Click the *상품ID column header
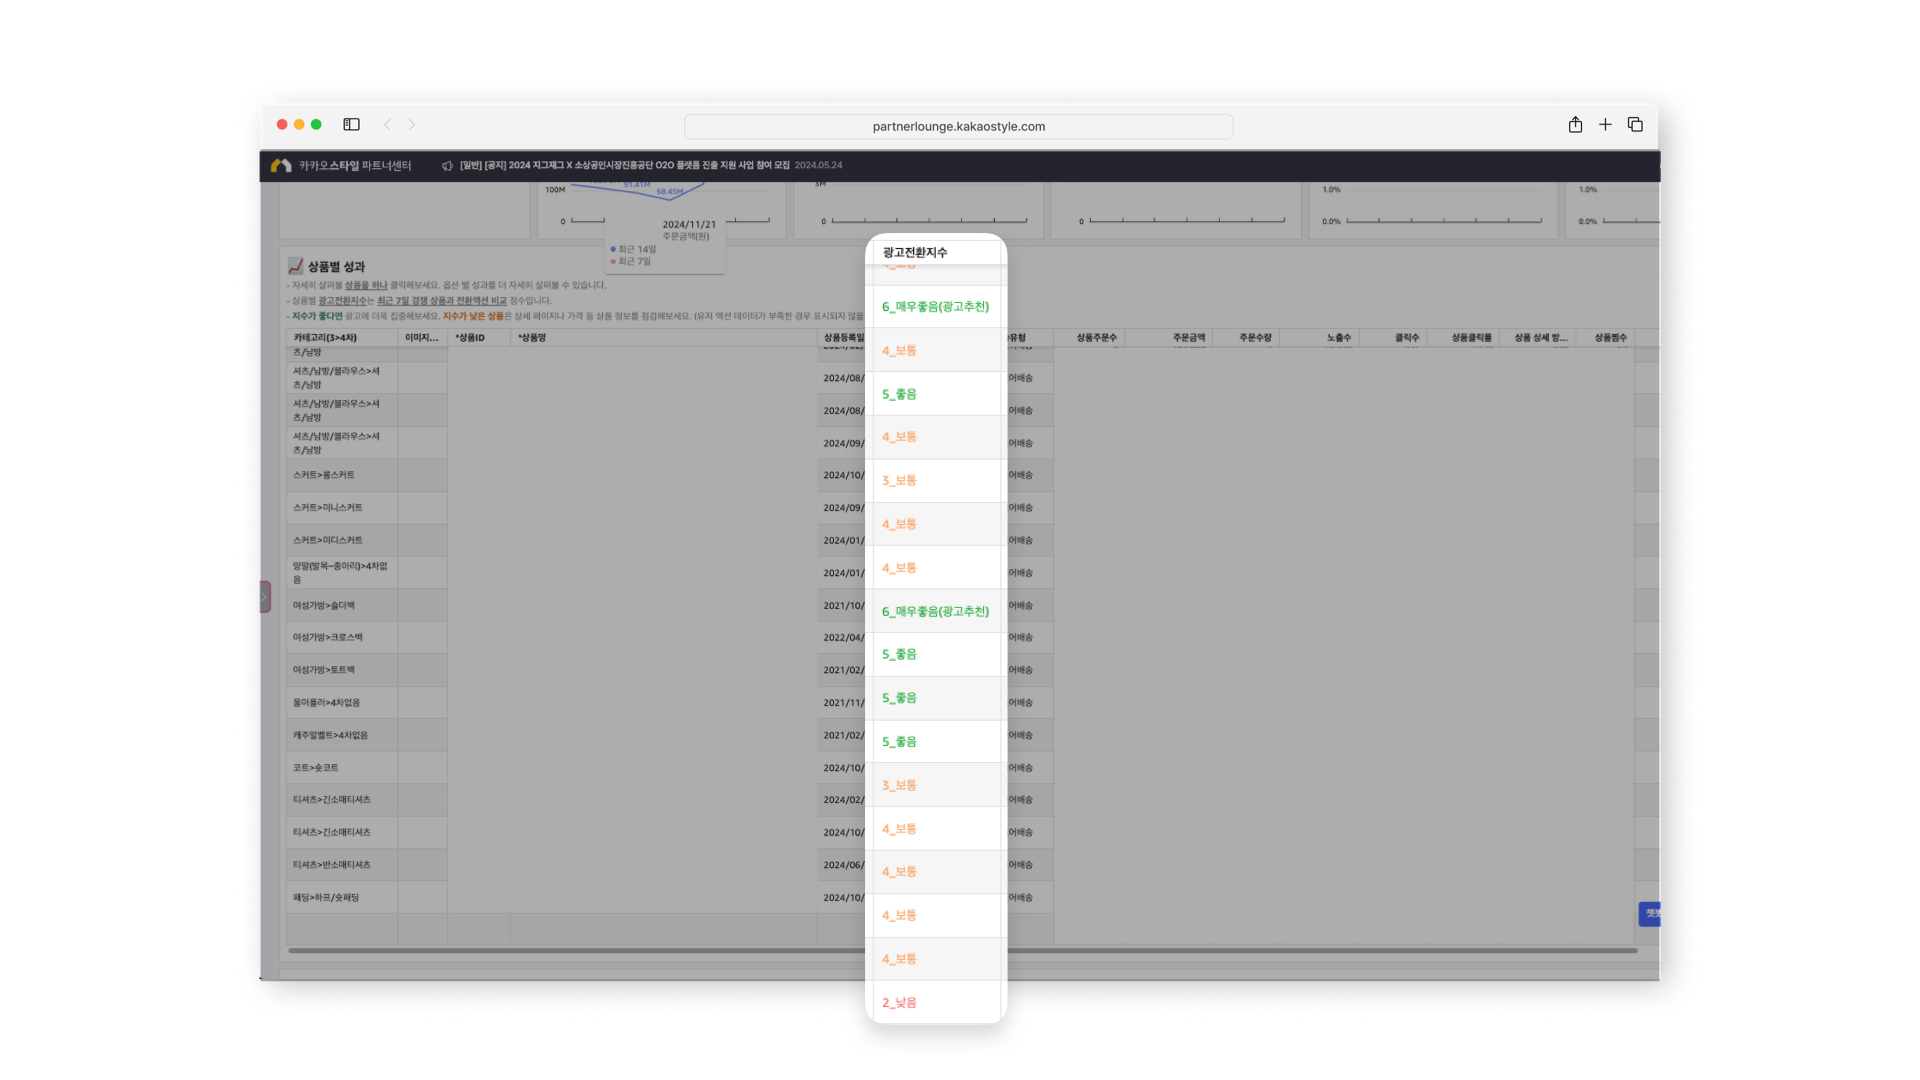Viewport: 1920px width, 1080px height. point(479,338)
